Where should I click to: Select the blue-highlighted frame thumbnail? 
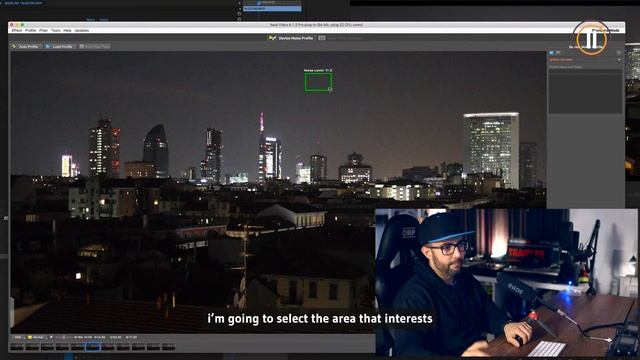93,347
